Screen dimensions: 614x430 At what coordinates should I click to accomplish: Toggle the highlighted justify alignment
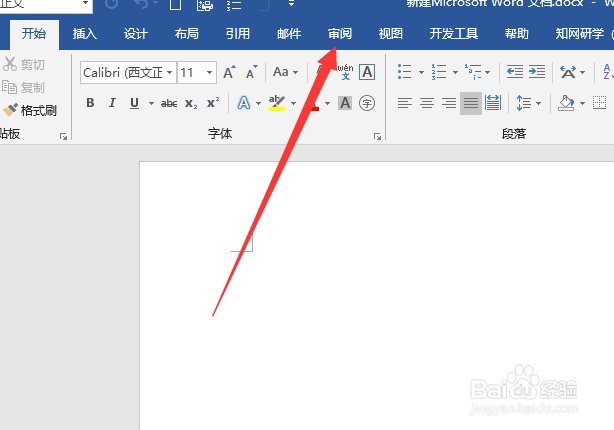[x=471, y=103]
